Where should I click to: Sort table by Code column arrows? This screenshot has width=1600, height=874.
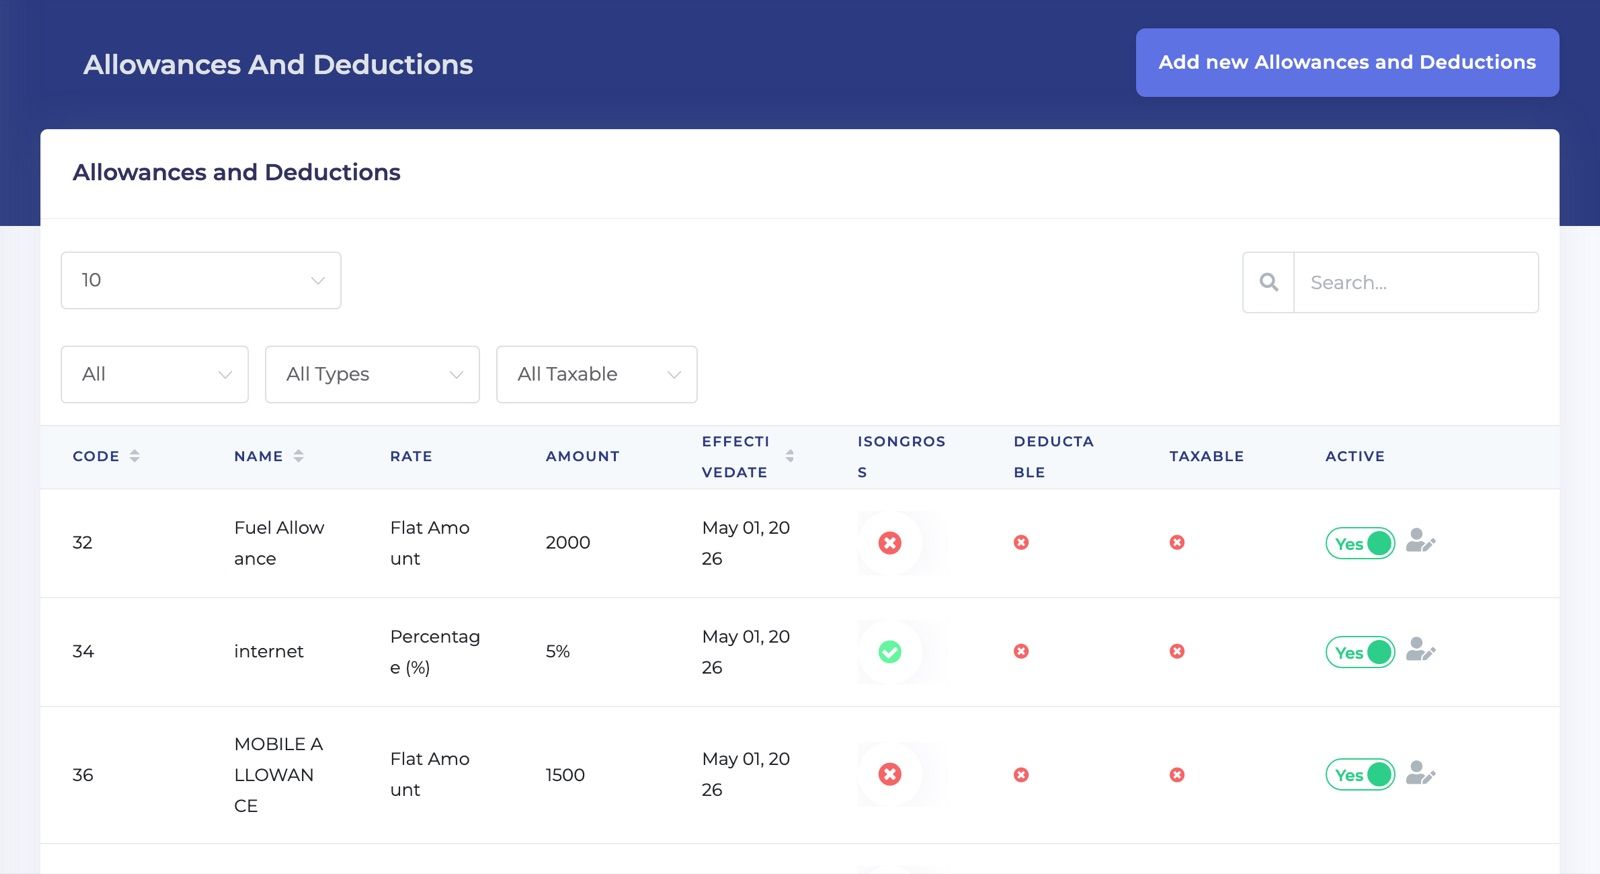tap(134, 456)
